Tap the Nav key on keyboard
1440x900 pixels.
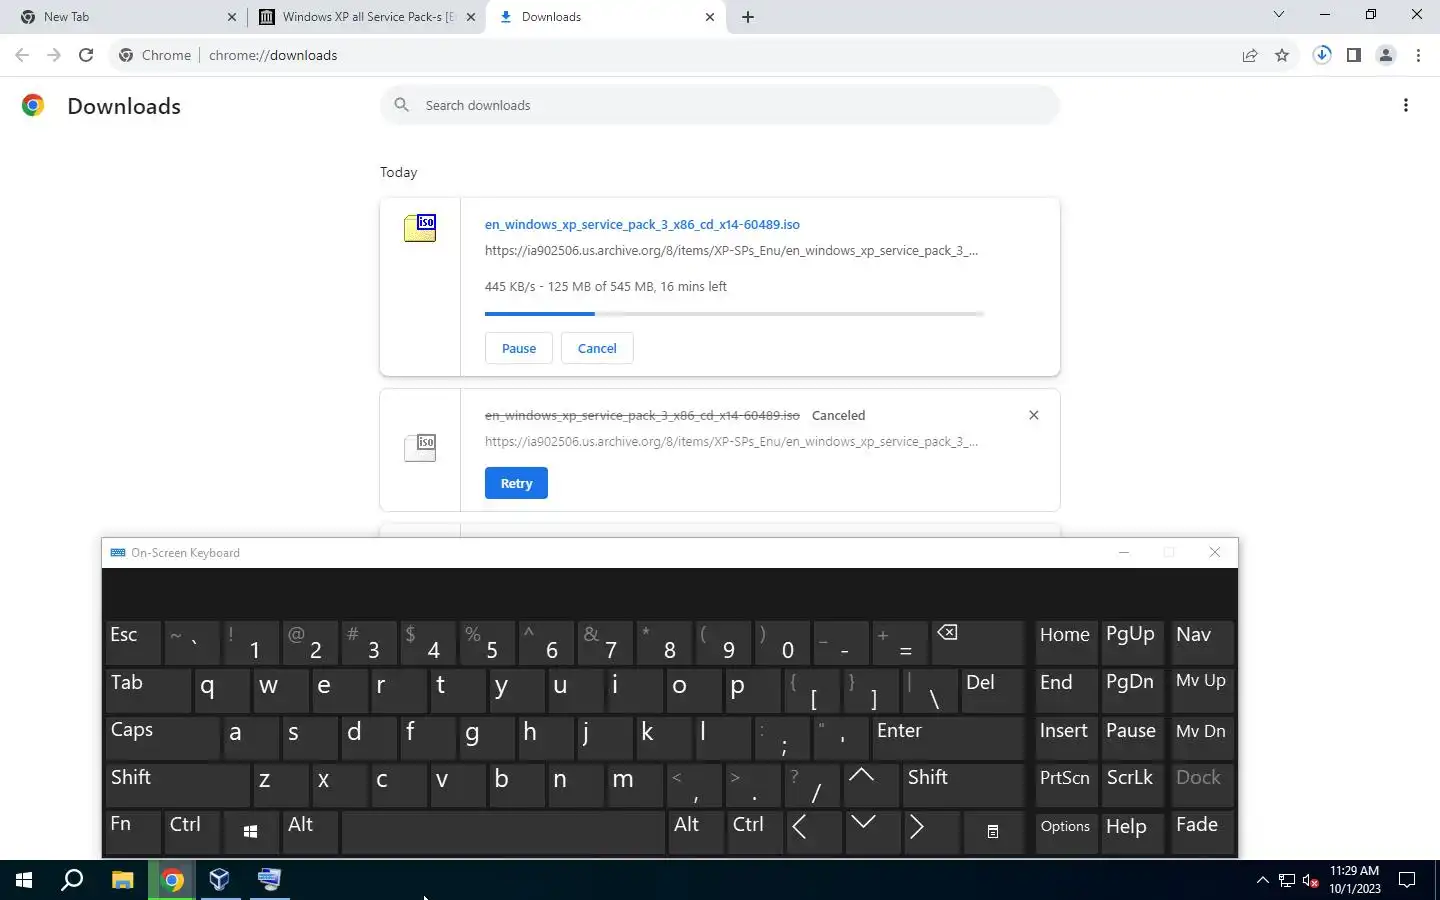1203,642
